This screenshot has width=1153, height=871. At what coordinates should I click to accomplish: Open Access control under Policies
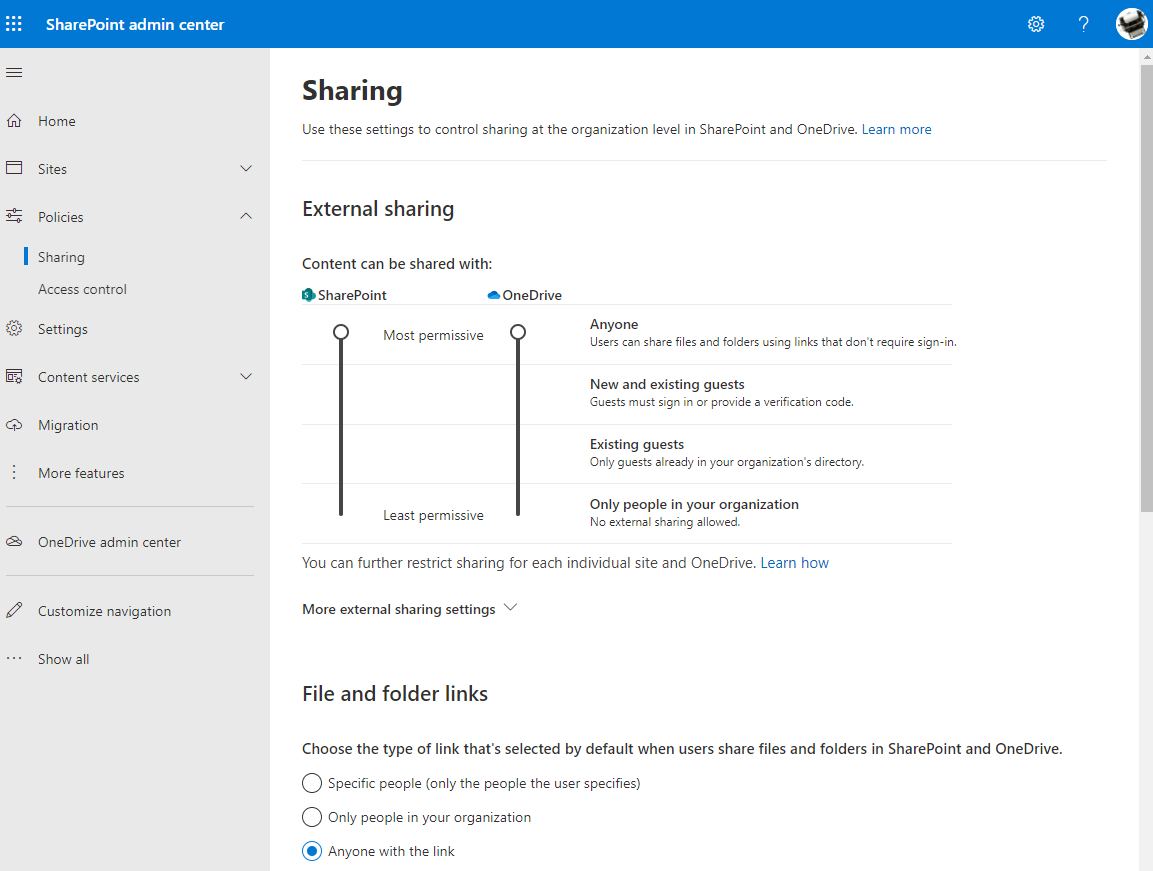coord(82,289)
